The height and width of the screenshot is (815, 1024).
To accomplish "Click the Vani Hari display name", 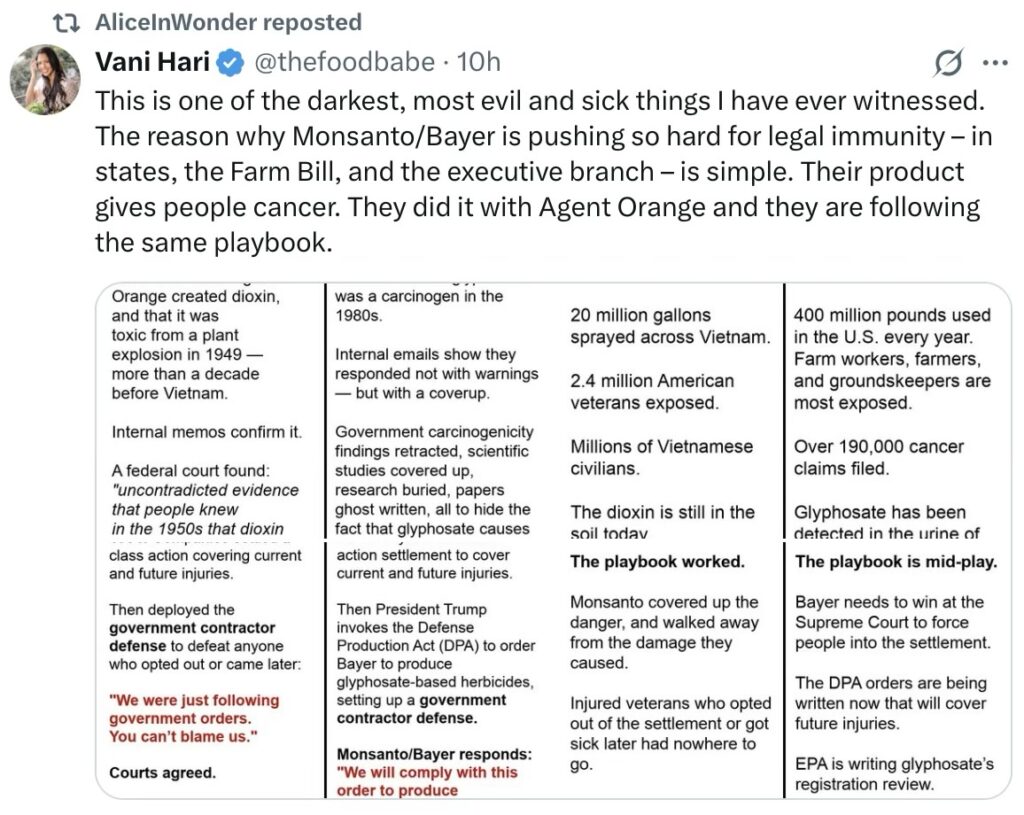I will coord(152,63).
